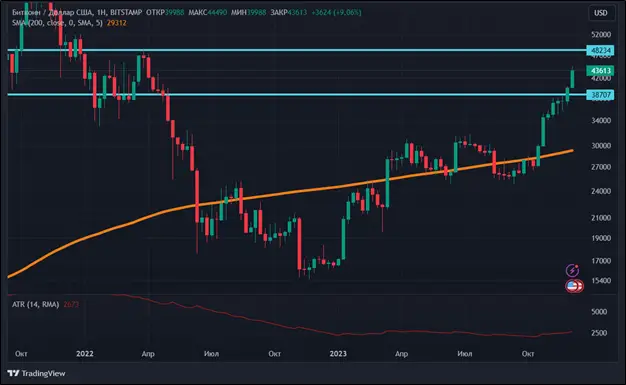This screenshot has height=385, width=626.
Task: Click the purple lightning event icon
Action: 573,270
